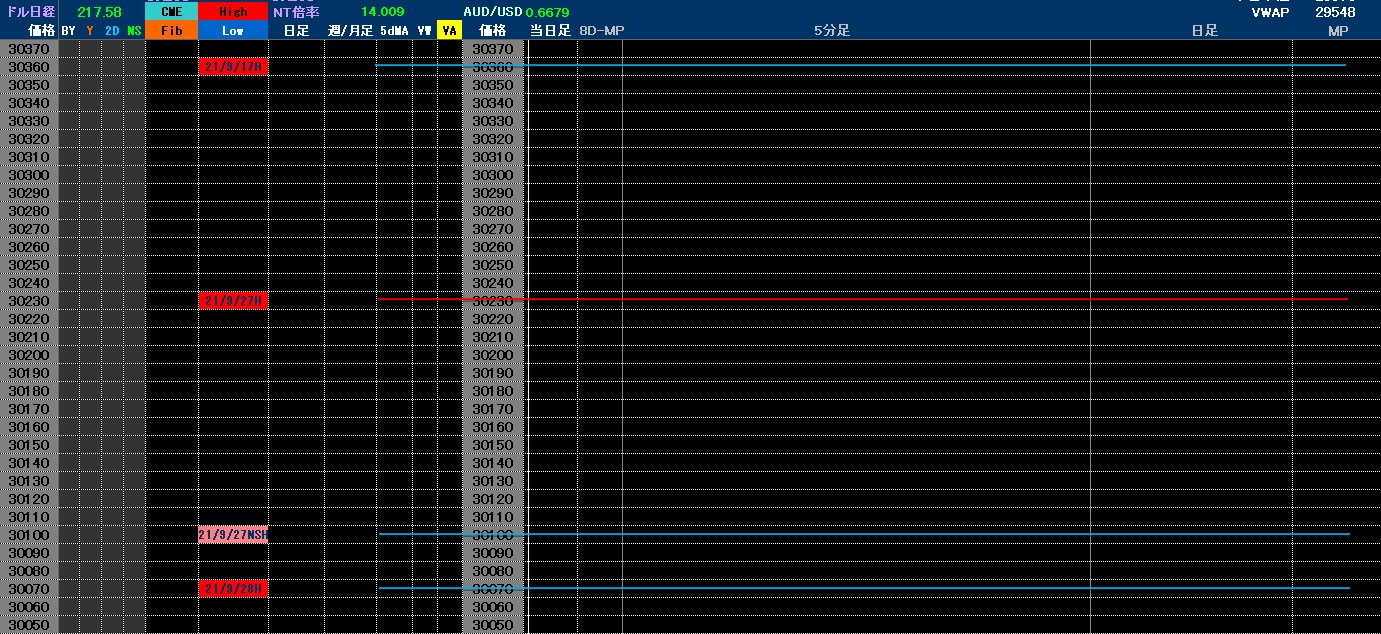Select the VW column header
Viewport: 1381px width, 634px height.
pyautogui.click(x=424, y=31)
